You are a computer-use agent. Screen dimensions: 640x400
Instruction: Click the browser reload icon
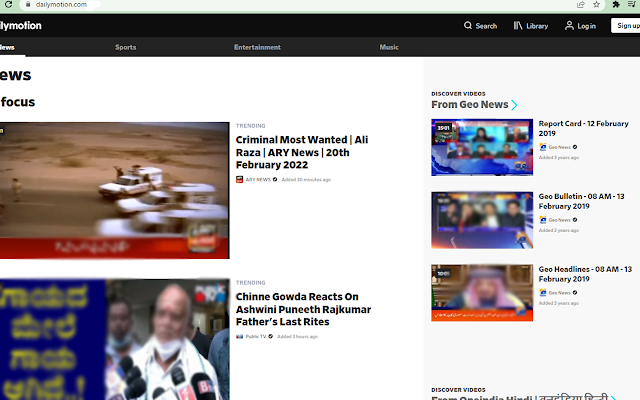coord(9,4)
